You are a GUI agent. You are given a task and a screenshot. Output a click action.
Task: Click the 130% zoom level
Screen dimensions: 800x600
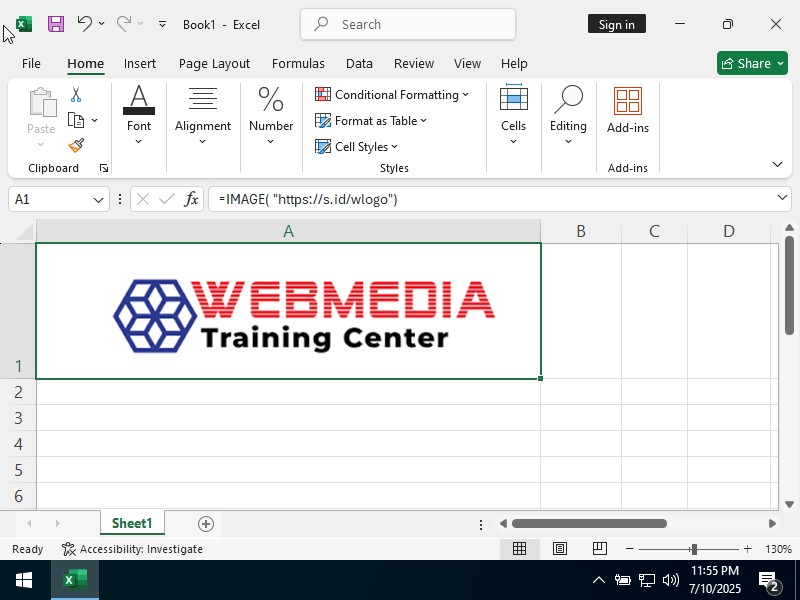point(778,549)
